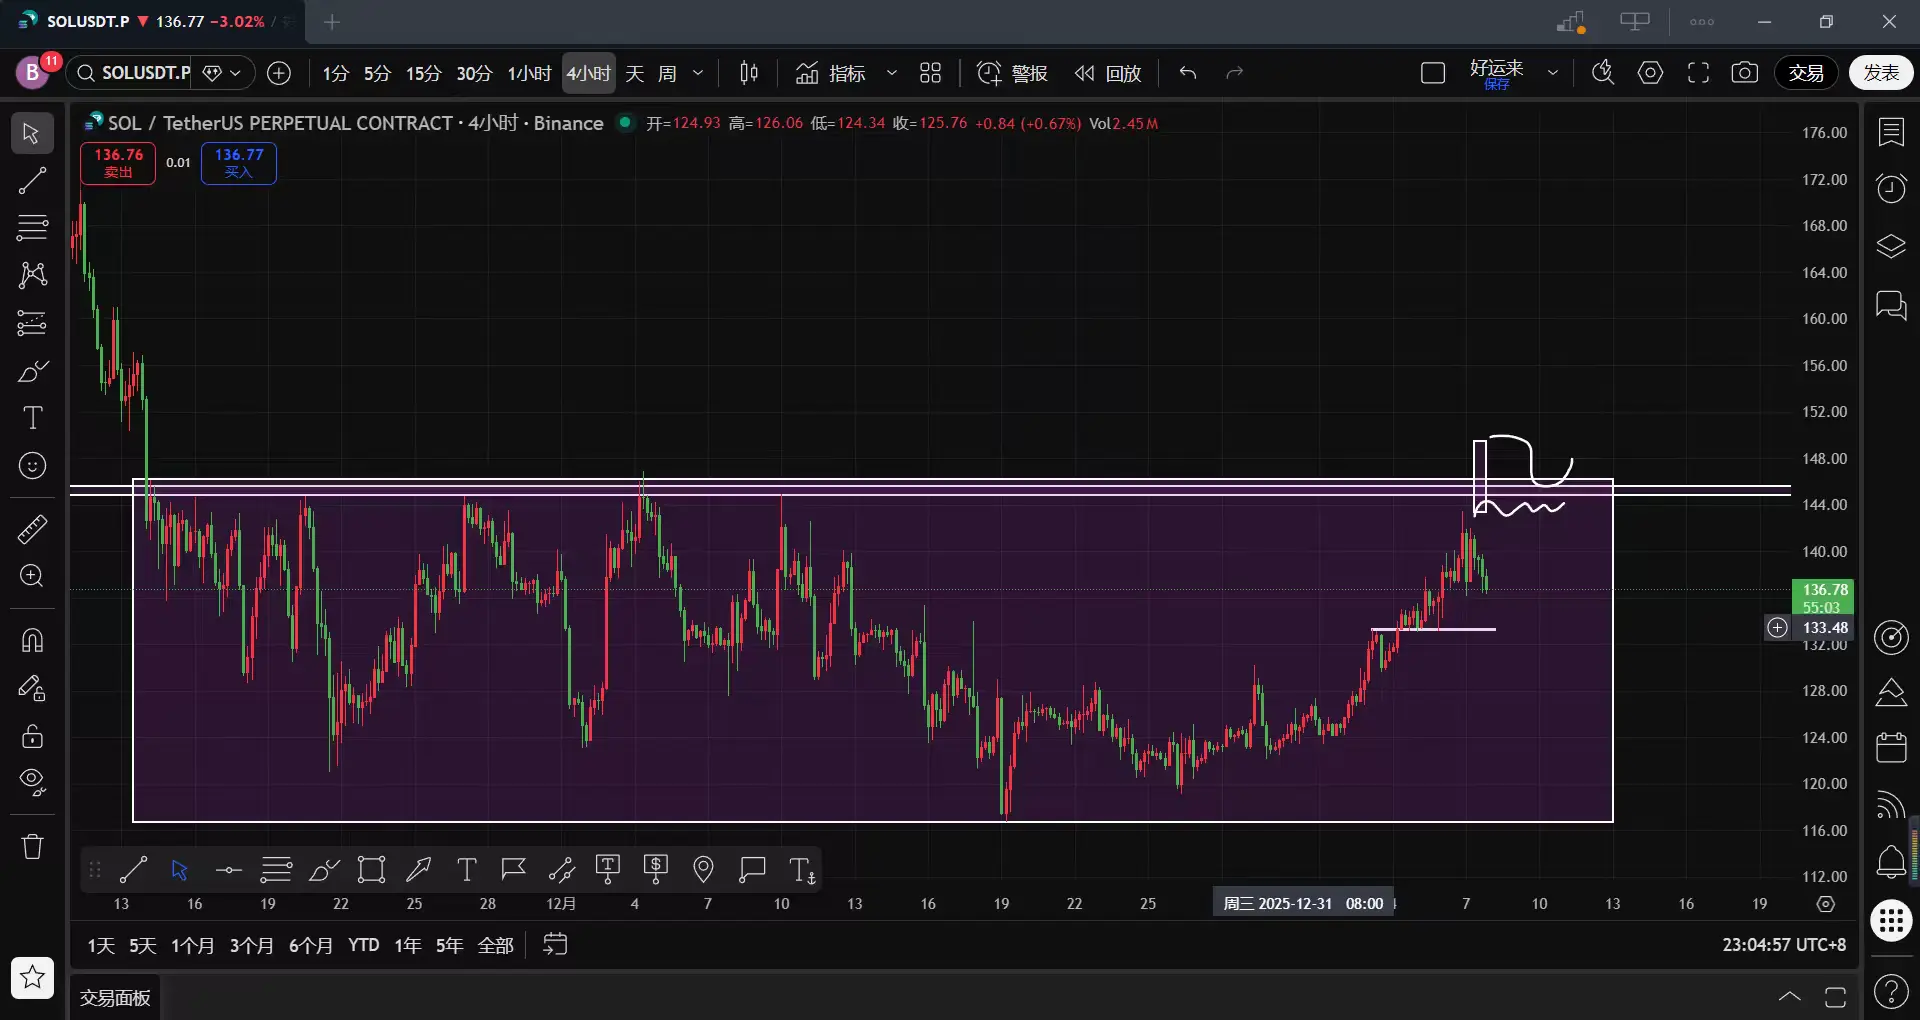Switch to the 1小时 interval
Screen dimensions: 1920x1020
click(x=529, y=73)
